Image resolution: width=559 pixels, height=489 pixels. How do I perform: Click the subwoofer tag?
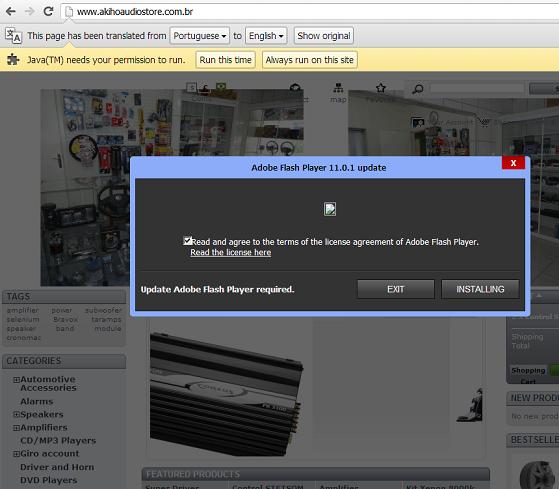click(x=103, y=310)
